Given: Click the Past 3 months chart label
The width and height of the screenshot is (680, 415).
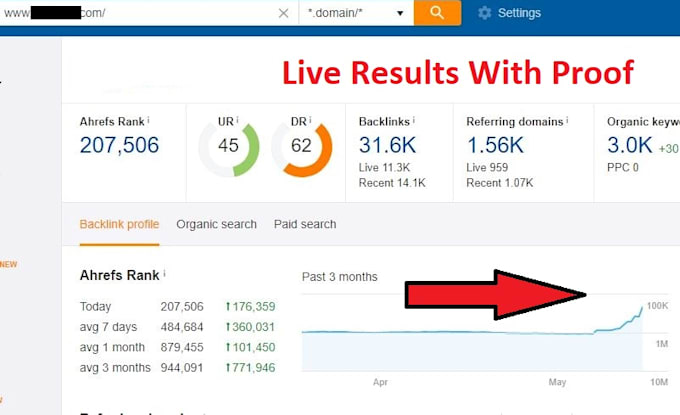Looking at the screenshot, I should point(340,277).
